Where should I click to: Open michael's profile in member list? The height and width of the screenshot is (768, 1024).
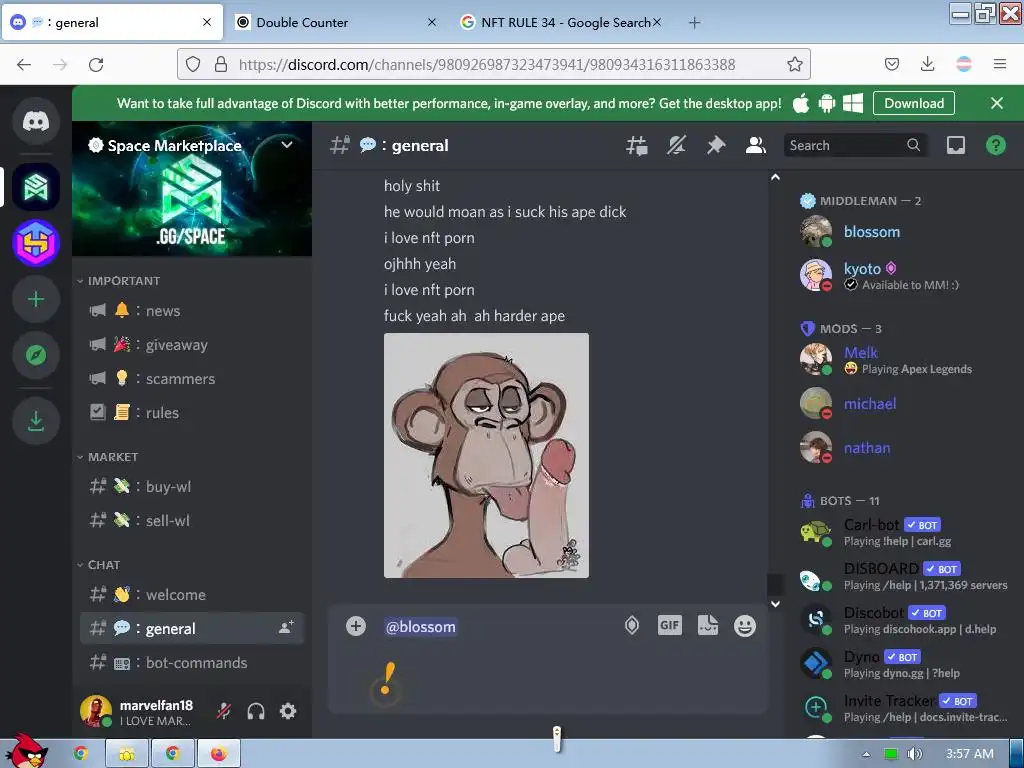pyautogui.click(x=904, y=404)
